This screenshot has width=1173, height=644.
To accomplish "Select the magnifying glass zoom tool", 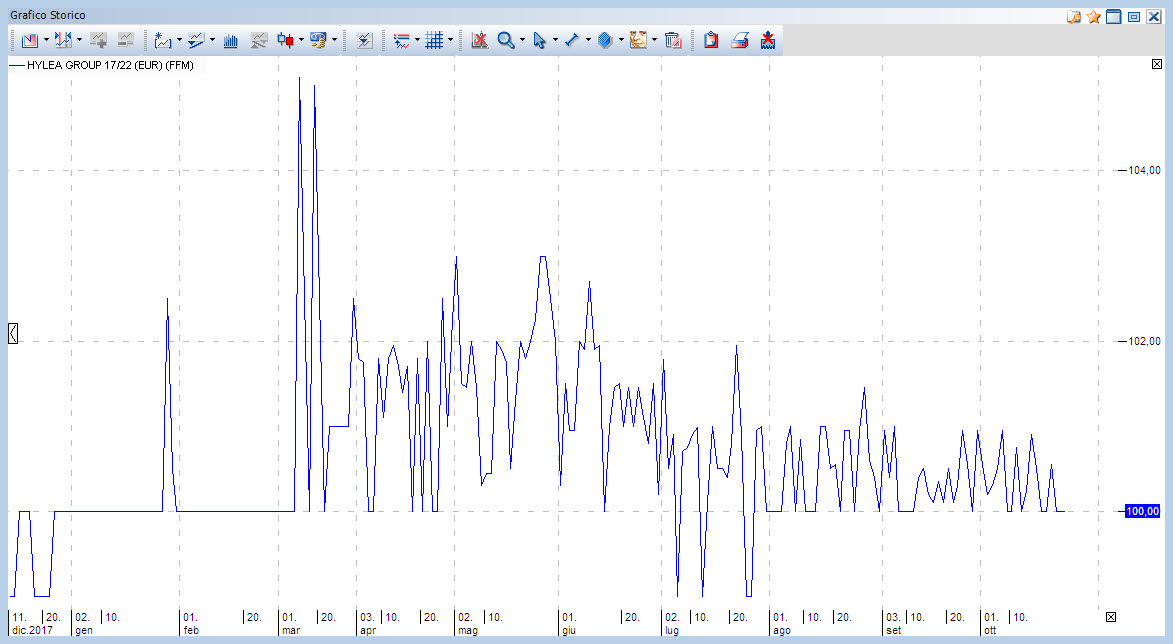I will click(x=506, y=41).
